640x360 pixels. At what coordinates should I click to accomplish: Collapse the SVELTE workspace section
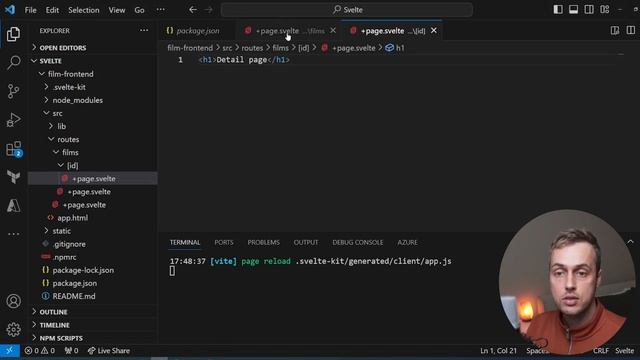click(x=93, y=61)
